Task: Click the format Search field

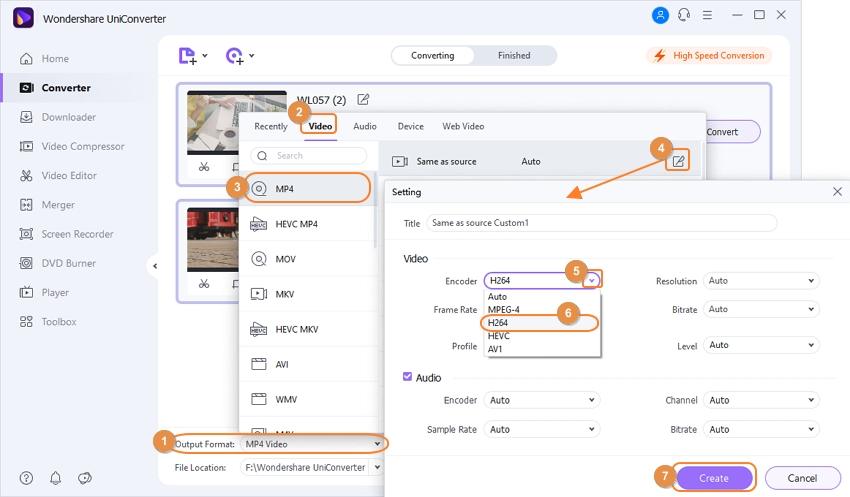Action: point(308,156)
